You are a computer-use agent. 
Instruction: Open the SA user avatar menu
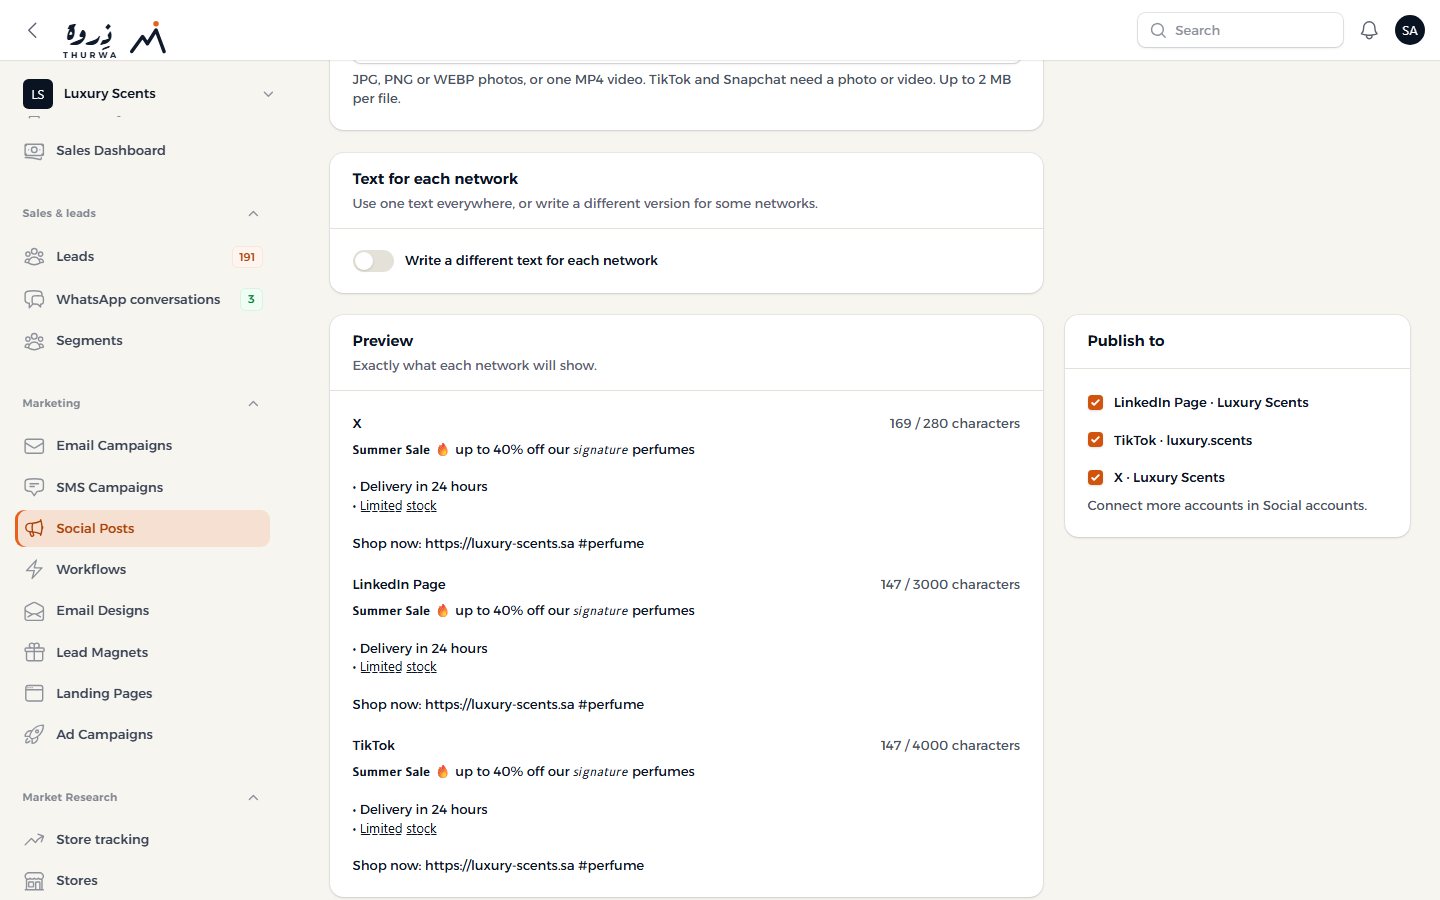coord(1410,30)
